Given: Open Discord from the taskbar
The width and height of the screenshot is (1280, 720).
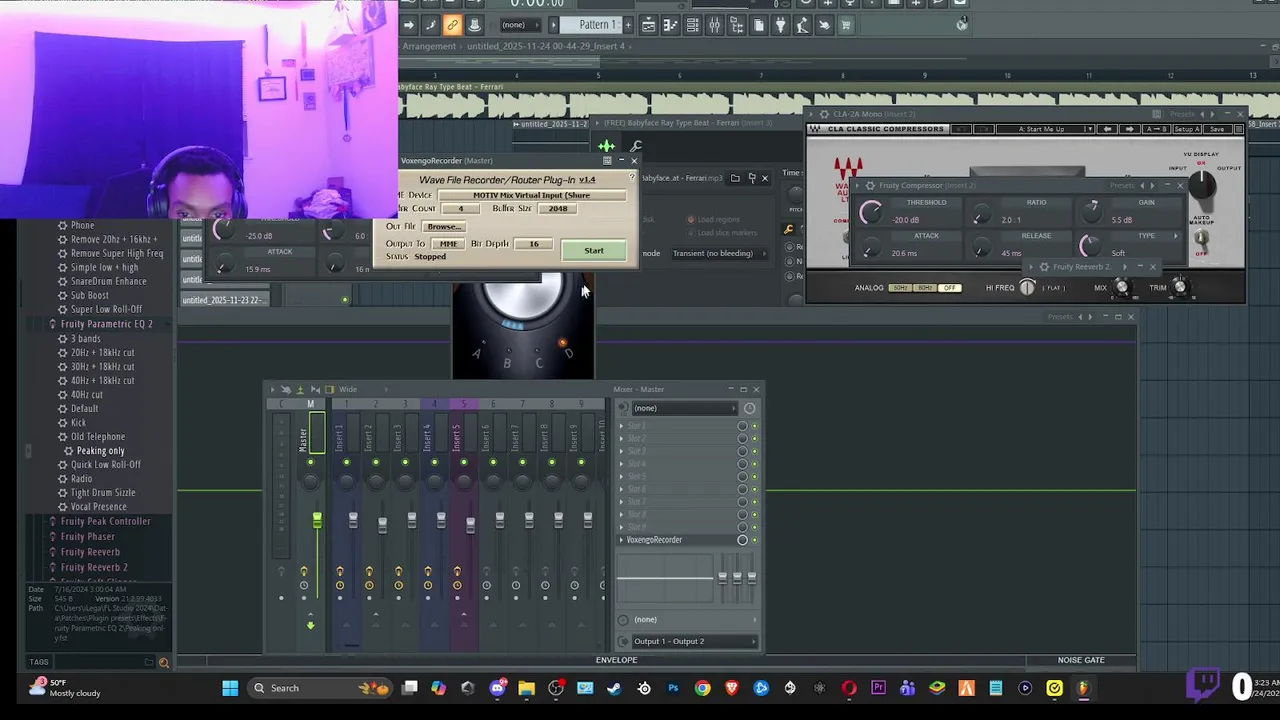Looking at the screenshot, I should (x=498, y=688).
